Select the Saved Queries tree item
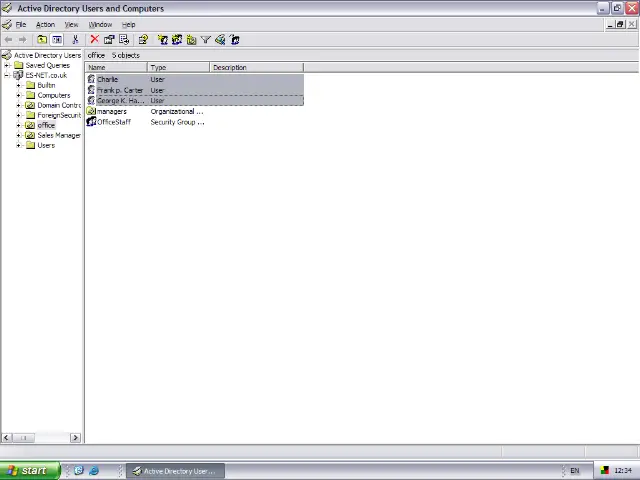Screen dimensions: 640x480 (48, 65)
